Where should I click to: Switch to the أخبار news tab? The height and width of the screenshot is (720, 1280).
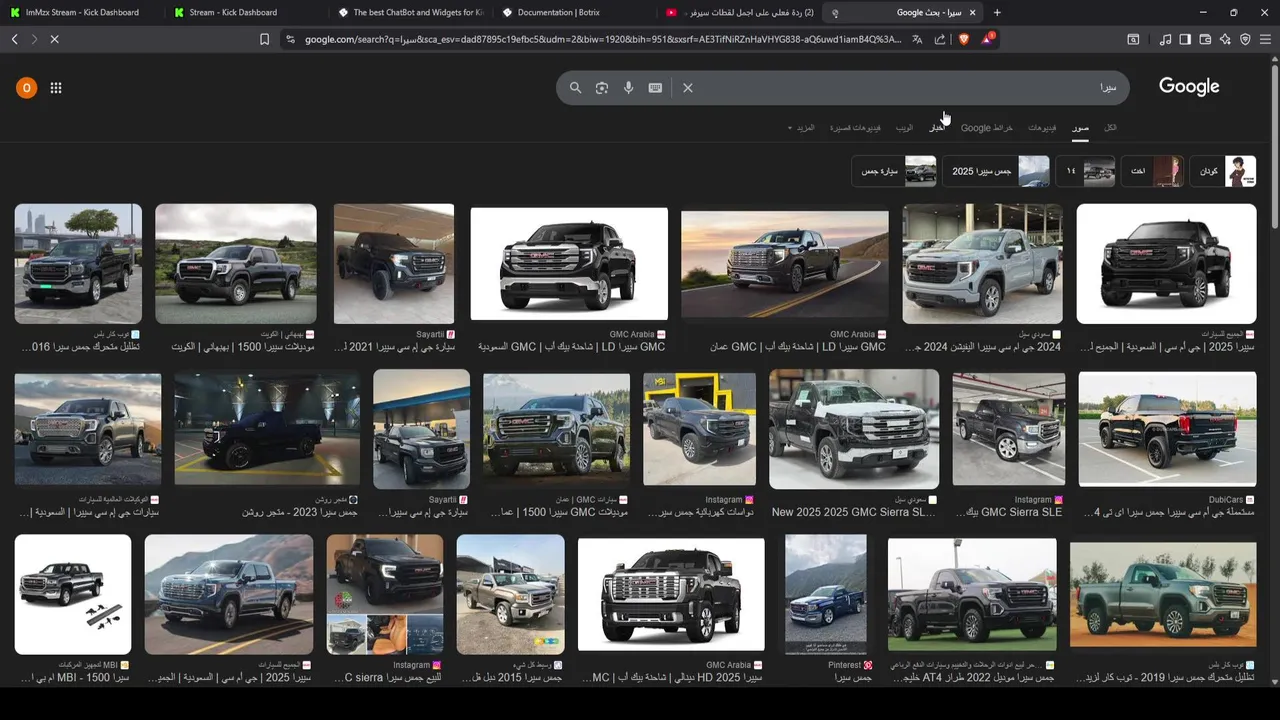point(937,128)
